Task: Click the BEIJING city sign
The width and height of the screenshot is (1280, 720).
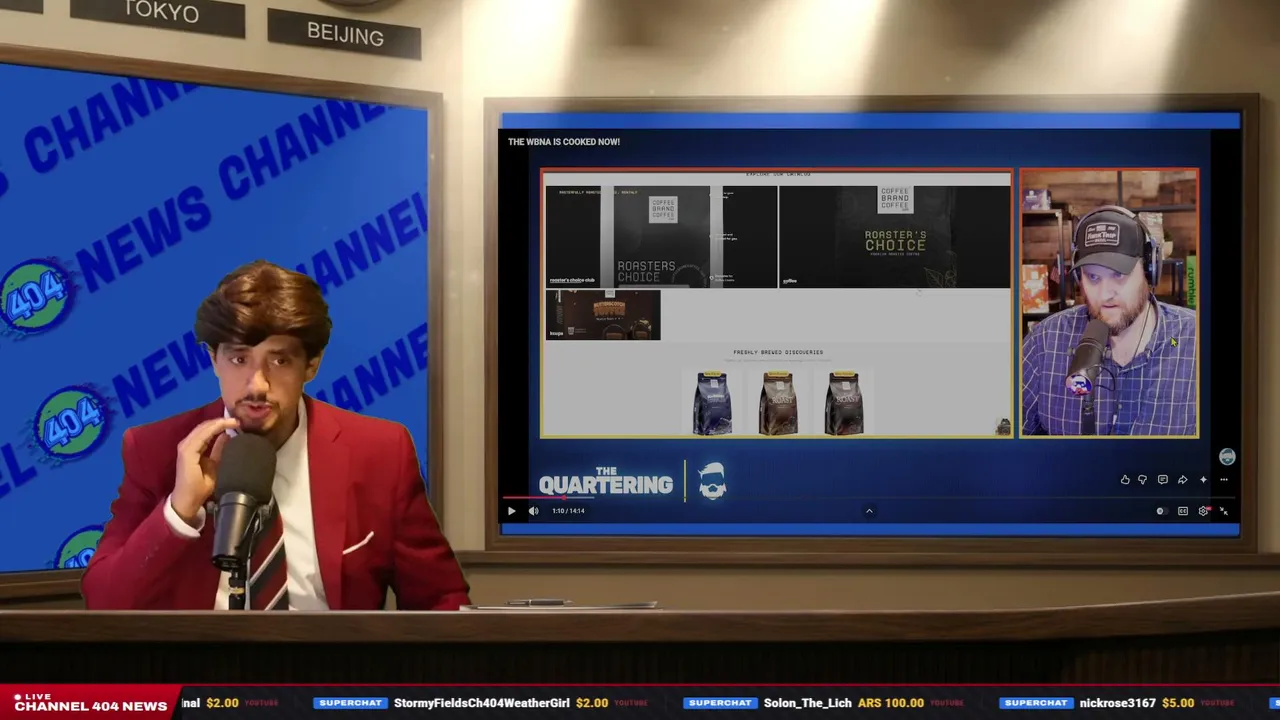Action: pos(345,34)
